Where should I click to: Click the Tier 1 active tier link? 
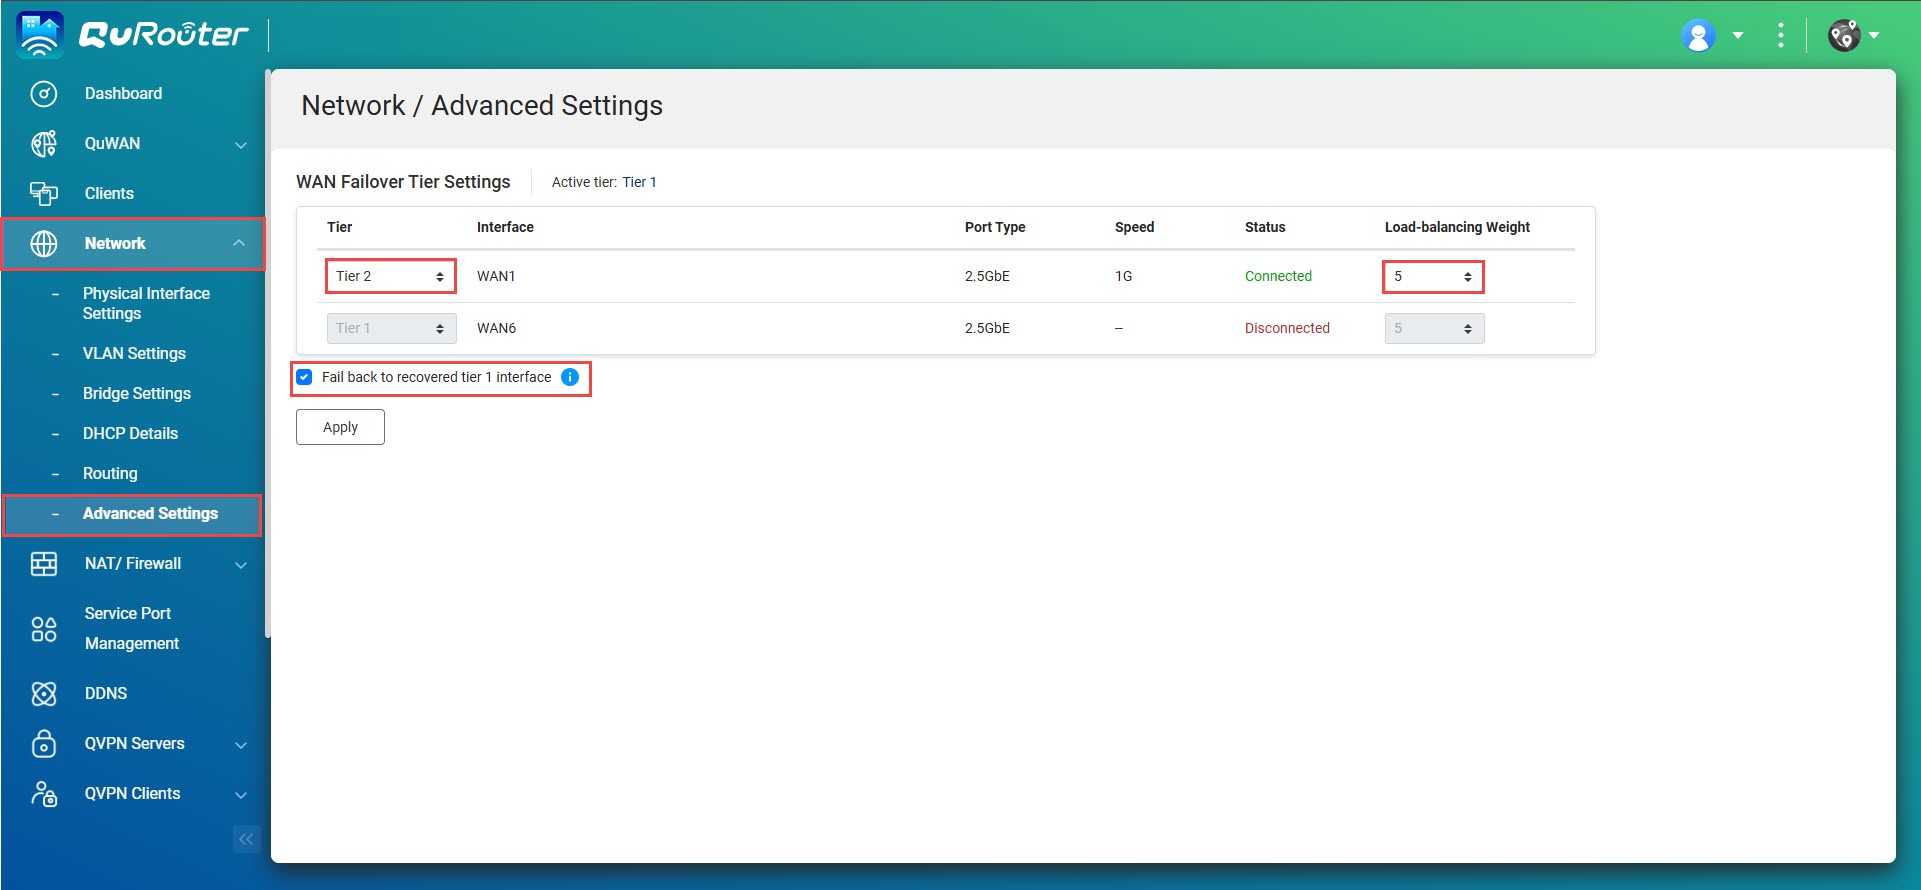(x=639, y=182)
